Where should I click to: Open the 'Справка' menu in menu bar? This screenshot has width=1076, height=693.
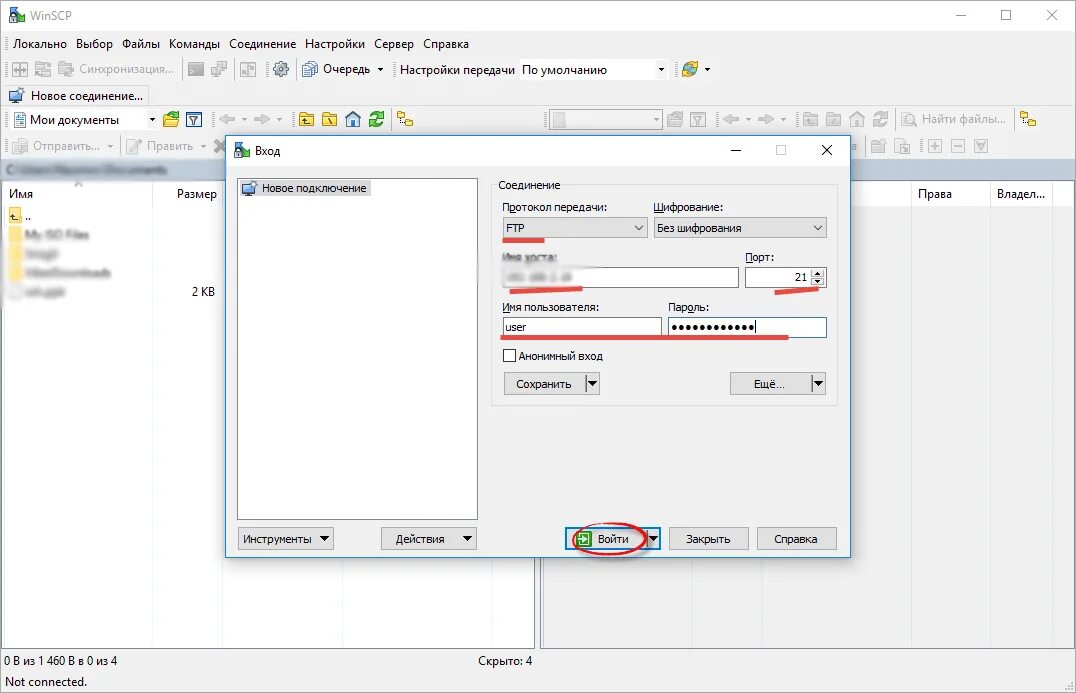point(446,44)
